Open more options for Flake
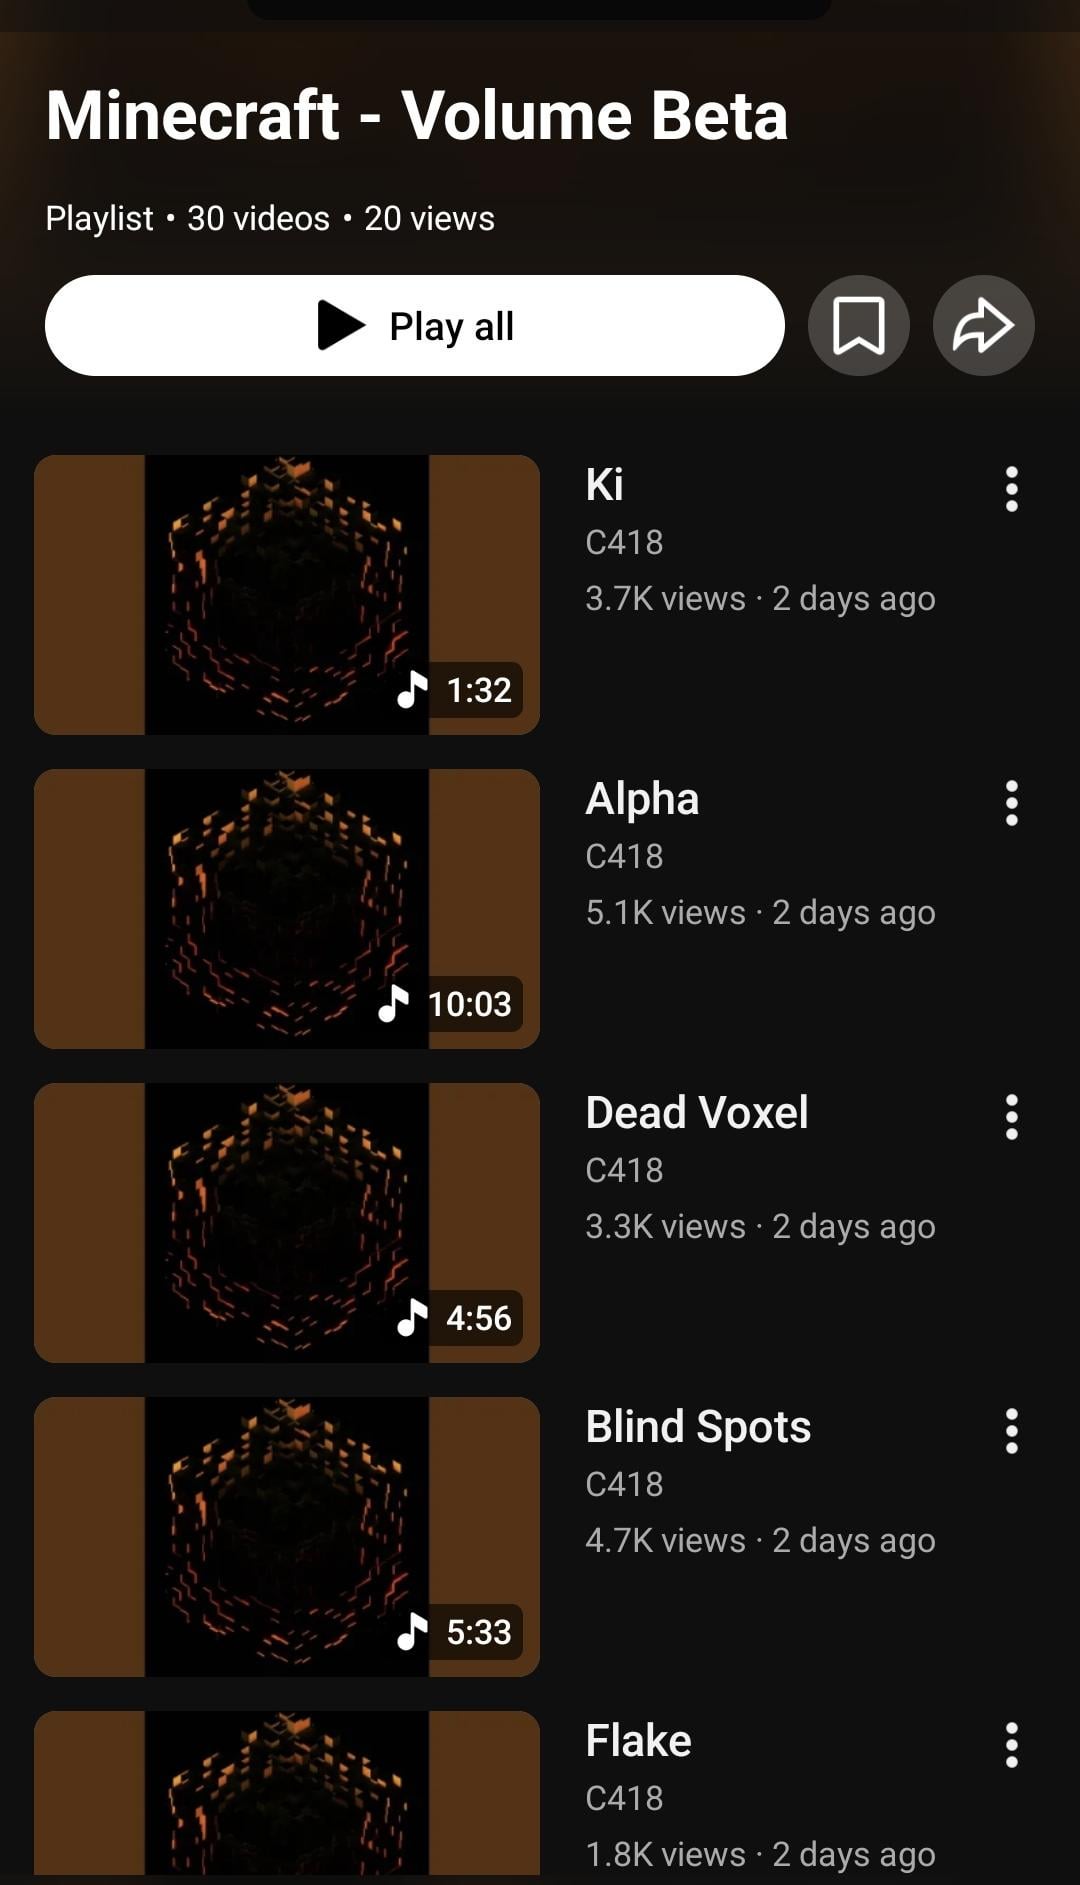Viewport: 1080px width, 1885px height. point(1011,1745)
